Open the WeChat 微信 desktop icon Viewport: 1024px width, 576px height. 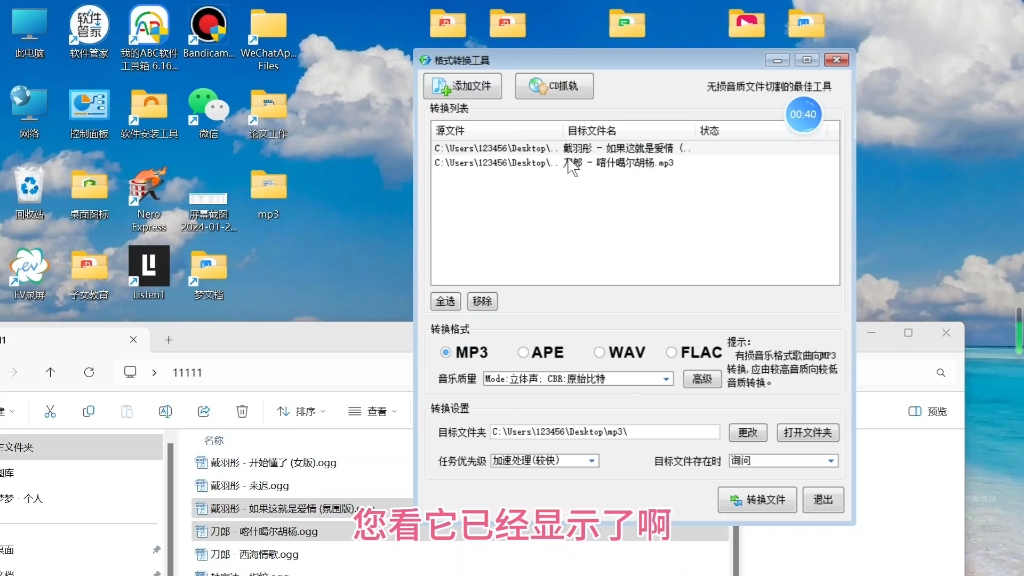(x=208, y=112)
